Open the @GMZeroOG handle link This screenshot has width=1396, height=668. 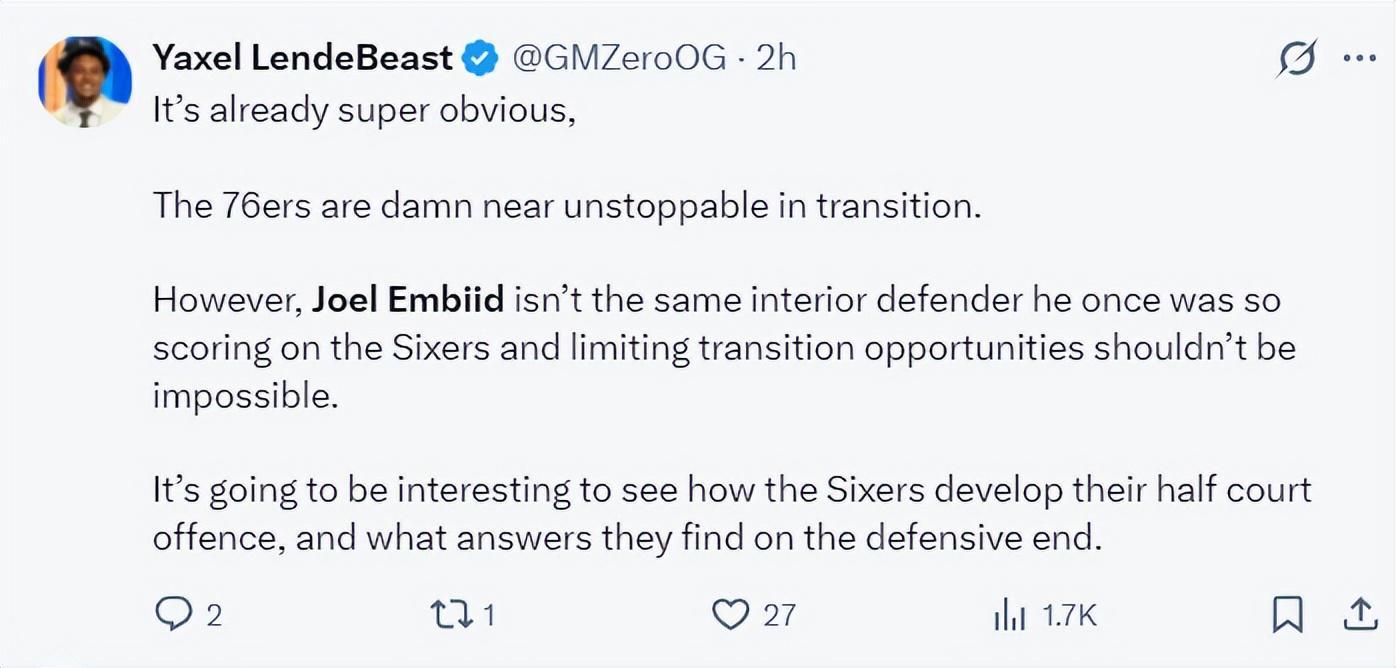(x=619, y=58)
